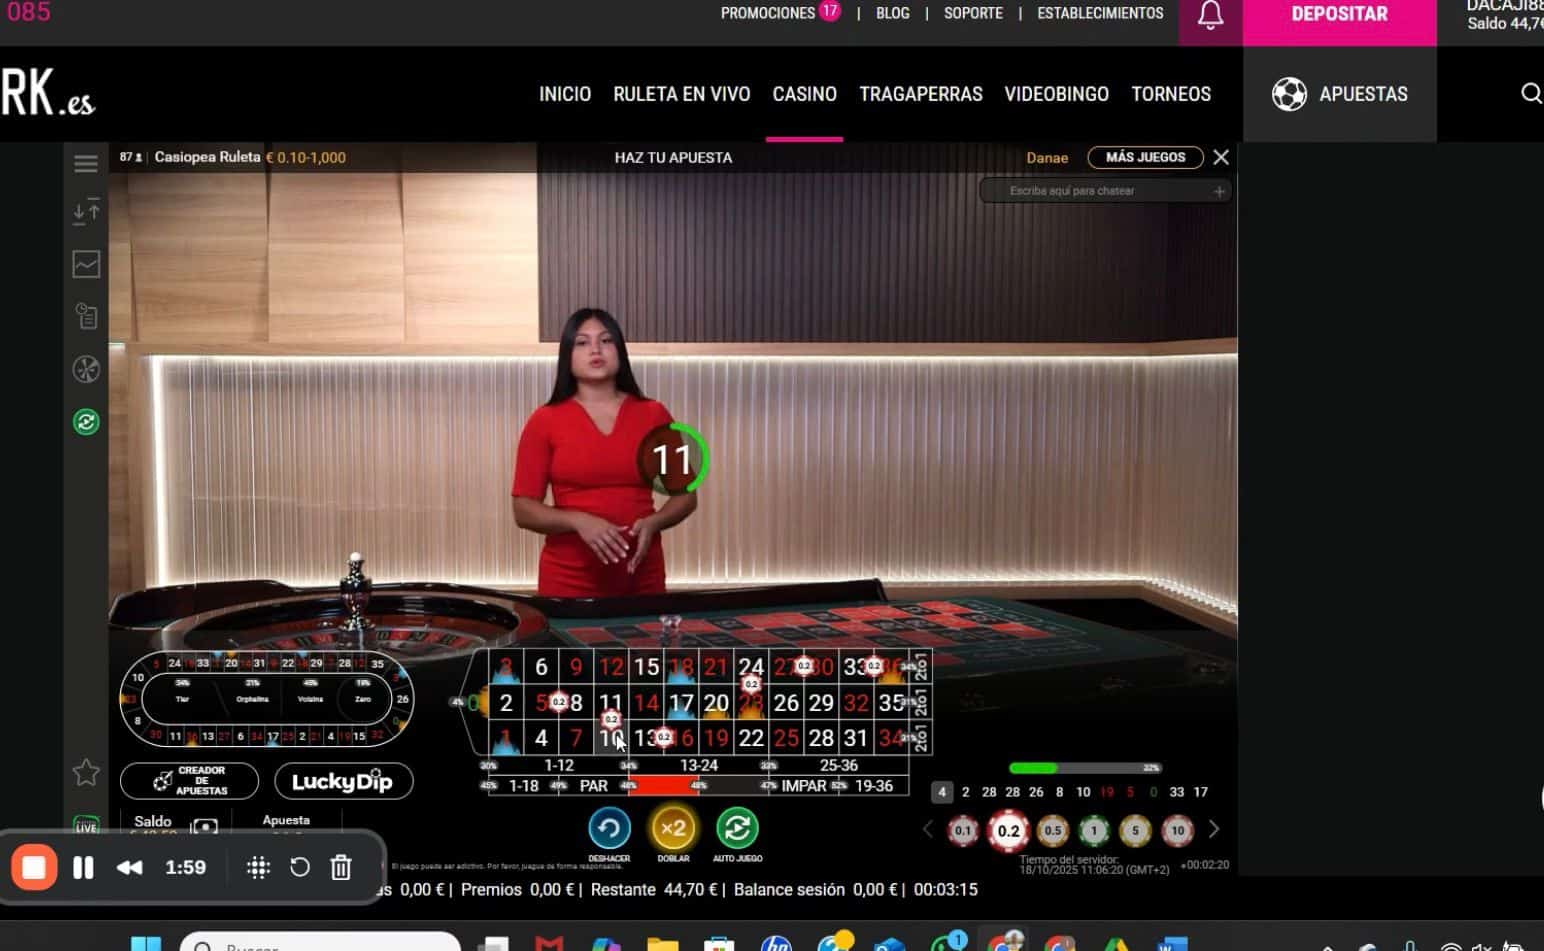The image size is (1544, 951).
Task: Open bet history clock-document icon
Action: pos(86,317)
